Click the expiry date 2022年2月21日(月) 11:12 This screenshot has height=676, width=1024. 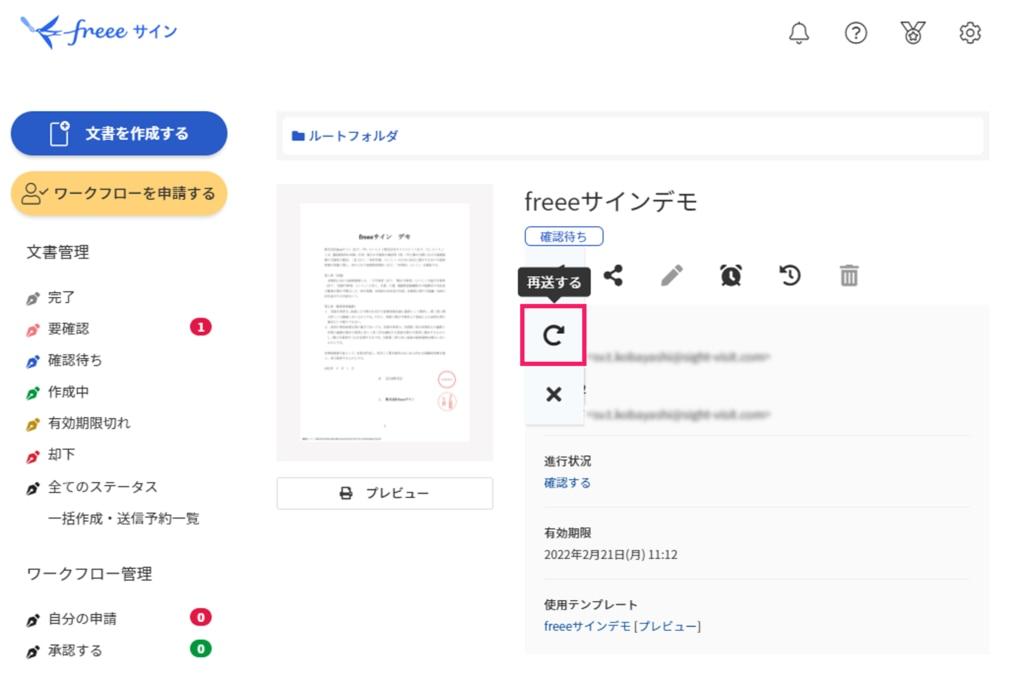point(610,555)
